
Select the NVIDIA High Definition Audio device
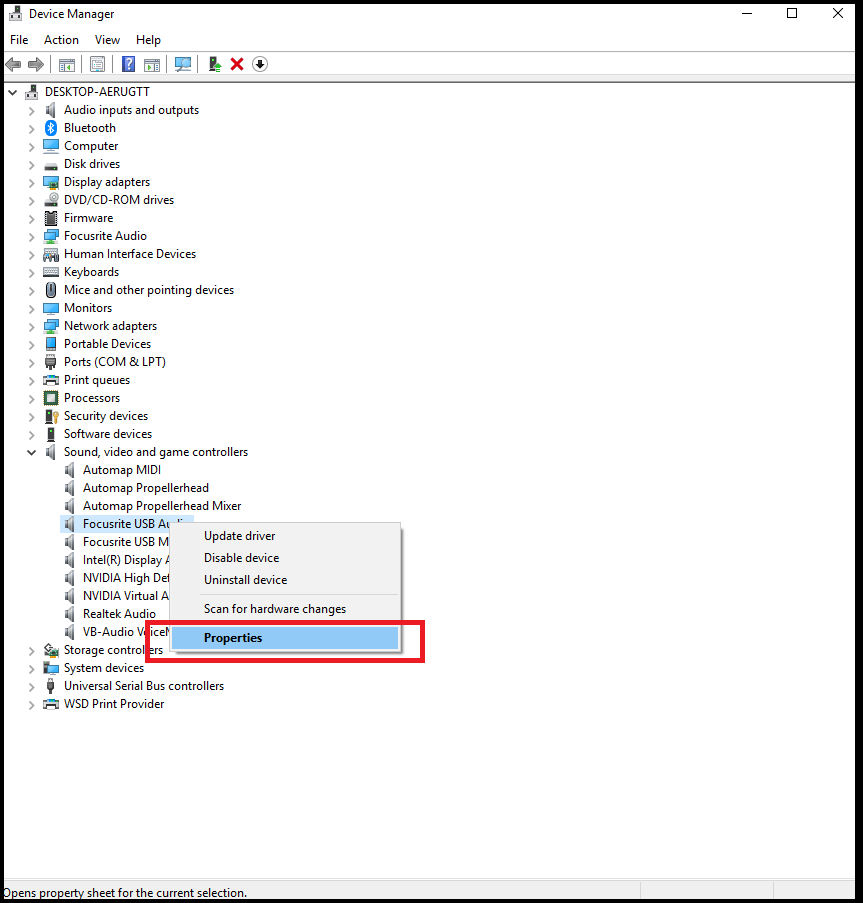126,578
